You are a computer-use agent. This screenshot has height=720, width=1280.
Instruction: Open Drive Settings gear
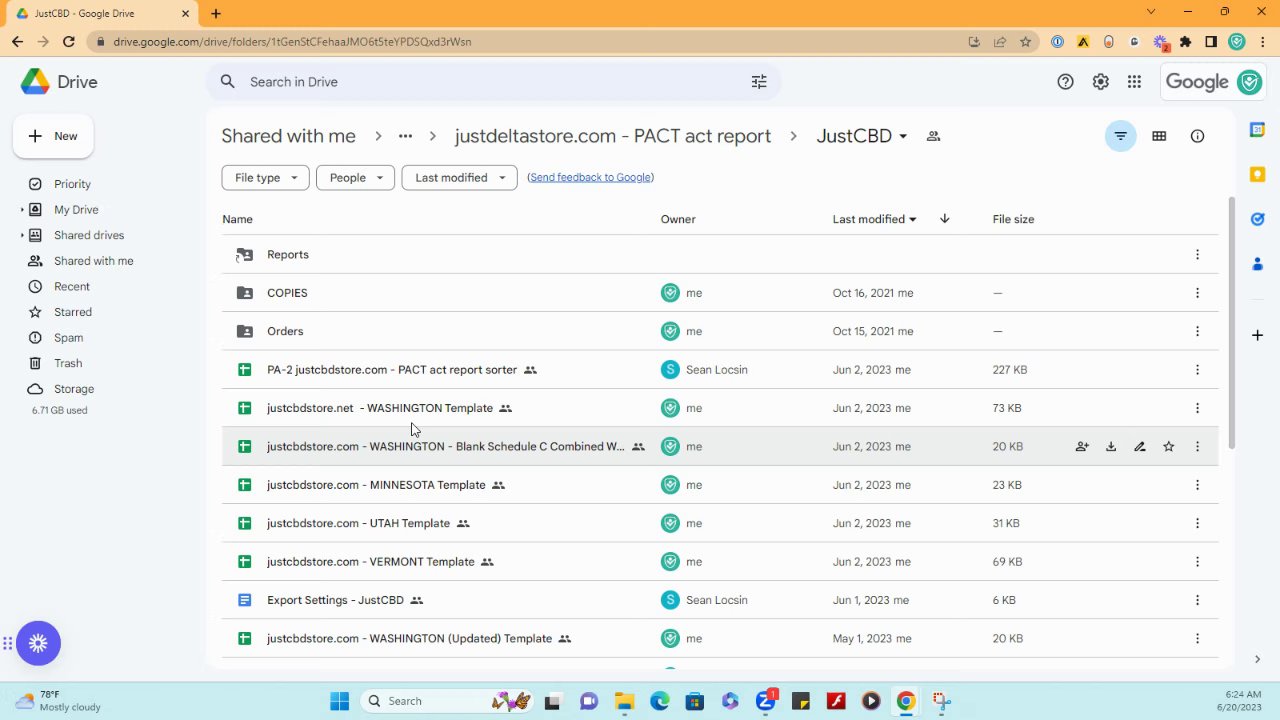pos(1100,82)
